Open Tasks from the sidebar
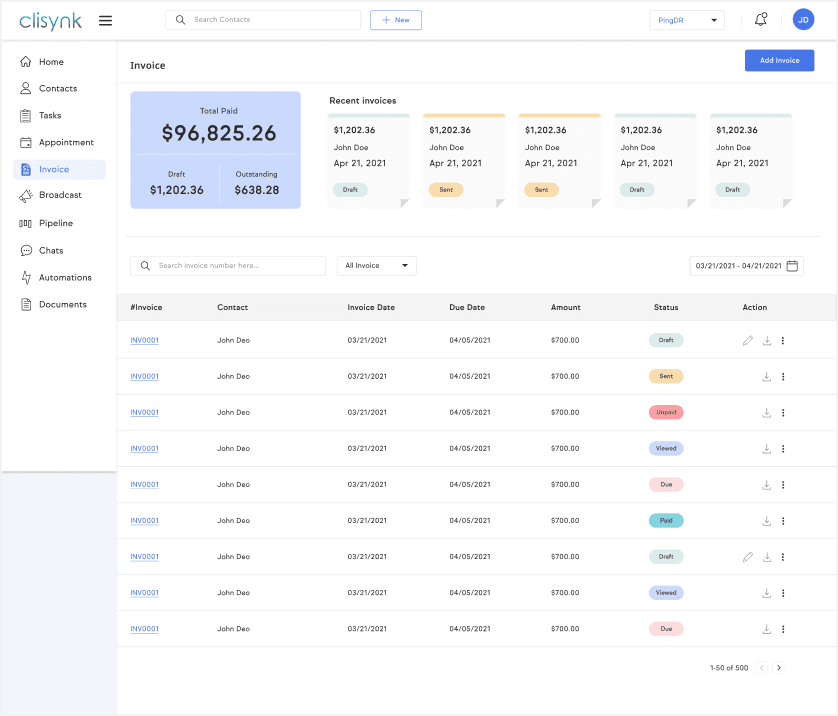This screenshot has width=838, height=716. point(50,115)
